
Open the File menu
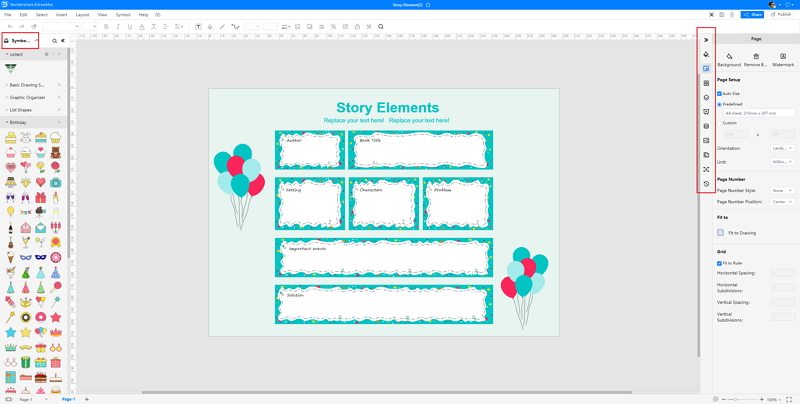tap(8, 15)
